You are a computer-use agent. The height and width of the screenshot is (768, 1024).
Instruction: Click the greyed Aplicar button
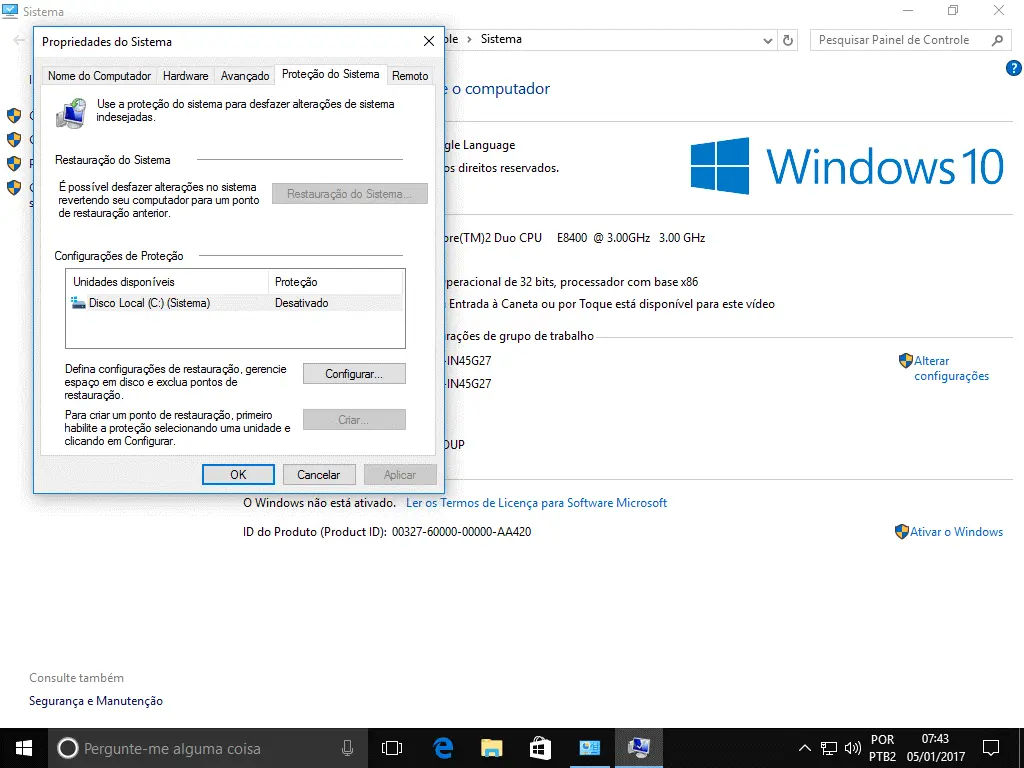pyautogui.click(x=400, y=475)
